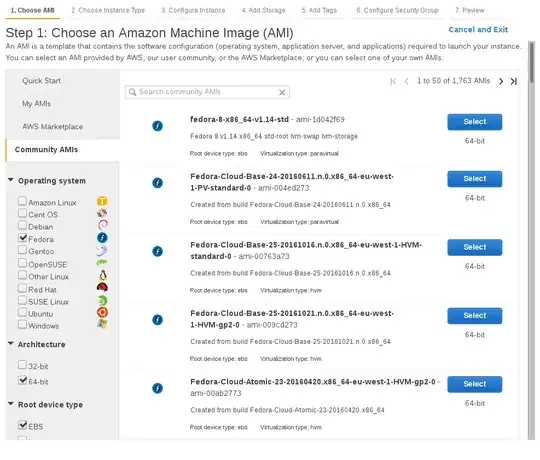The image size is (540, 460).
Task: Click Fedora icon for Fedora-Cloud-Base-25-20161016 AMI
Action: click(x=157, y=251)
